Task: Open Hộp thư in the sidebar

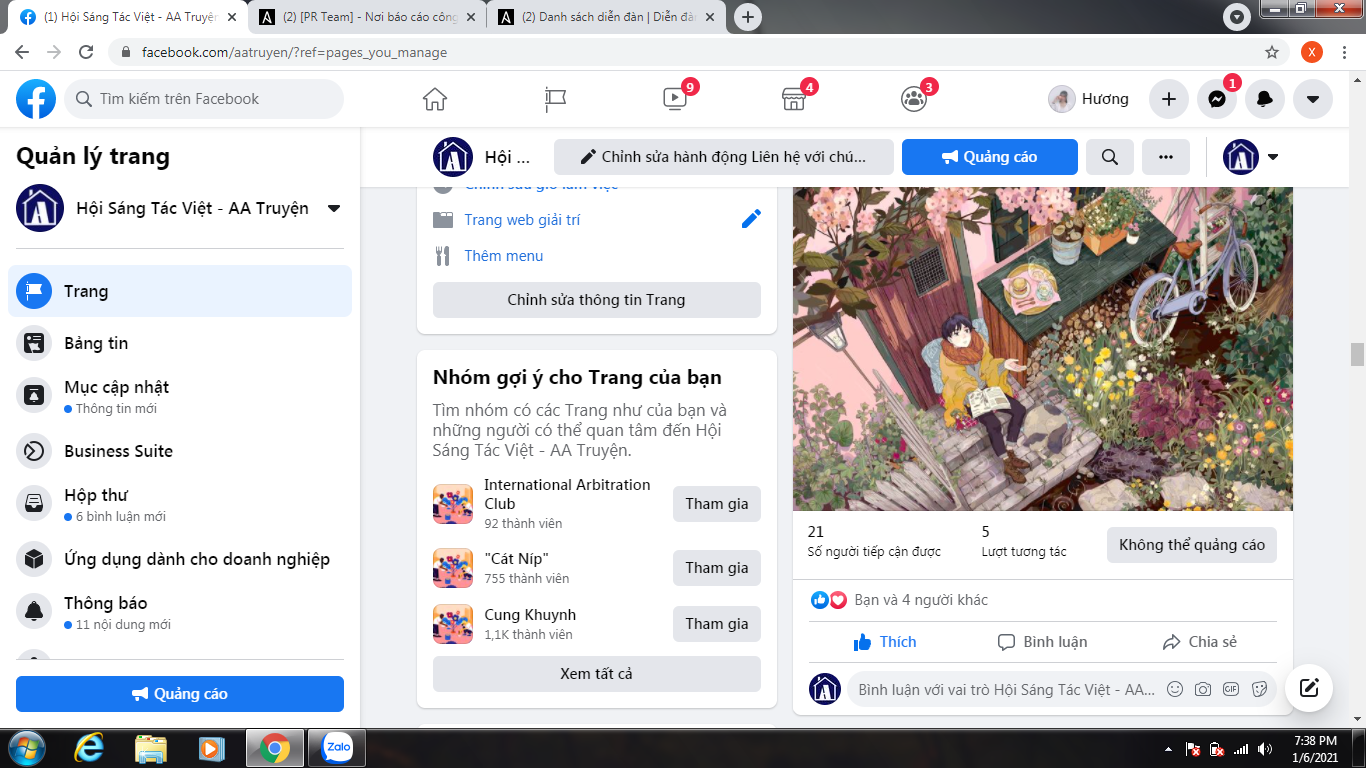Action: click(x=180, y=504)
